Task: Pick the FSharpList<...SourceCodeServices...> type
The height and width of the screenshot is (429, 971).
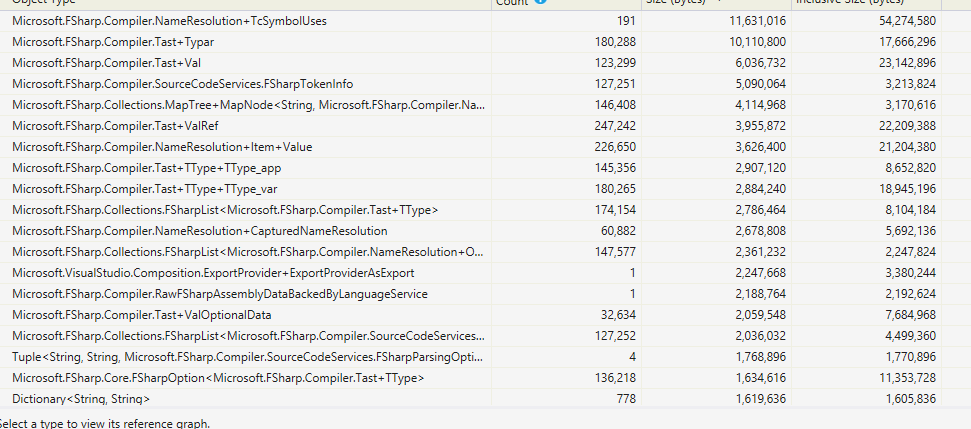Action: point(248,336)
